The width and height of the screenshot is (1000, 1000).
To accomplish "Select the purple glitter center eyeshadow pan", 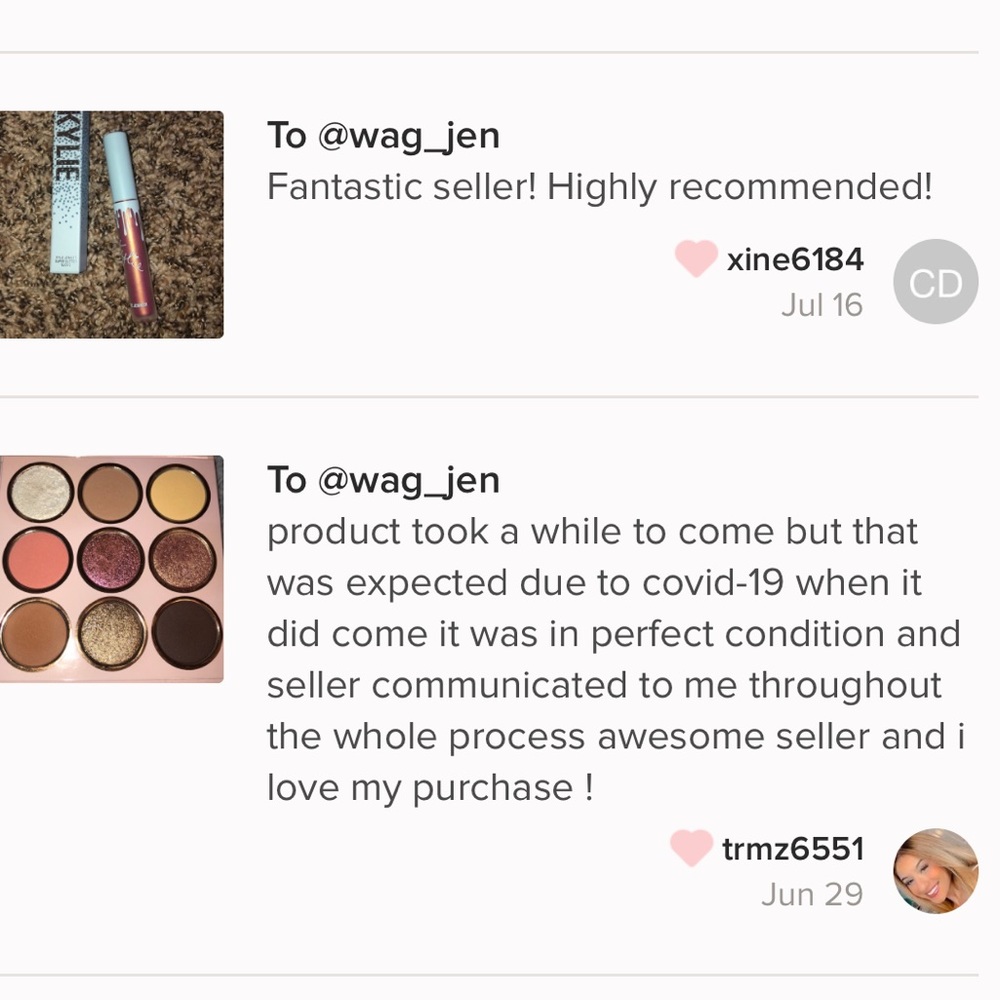I will [x=110, y=561].
